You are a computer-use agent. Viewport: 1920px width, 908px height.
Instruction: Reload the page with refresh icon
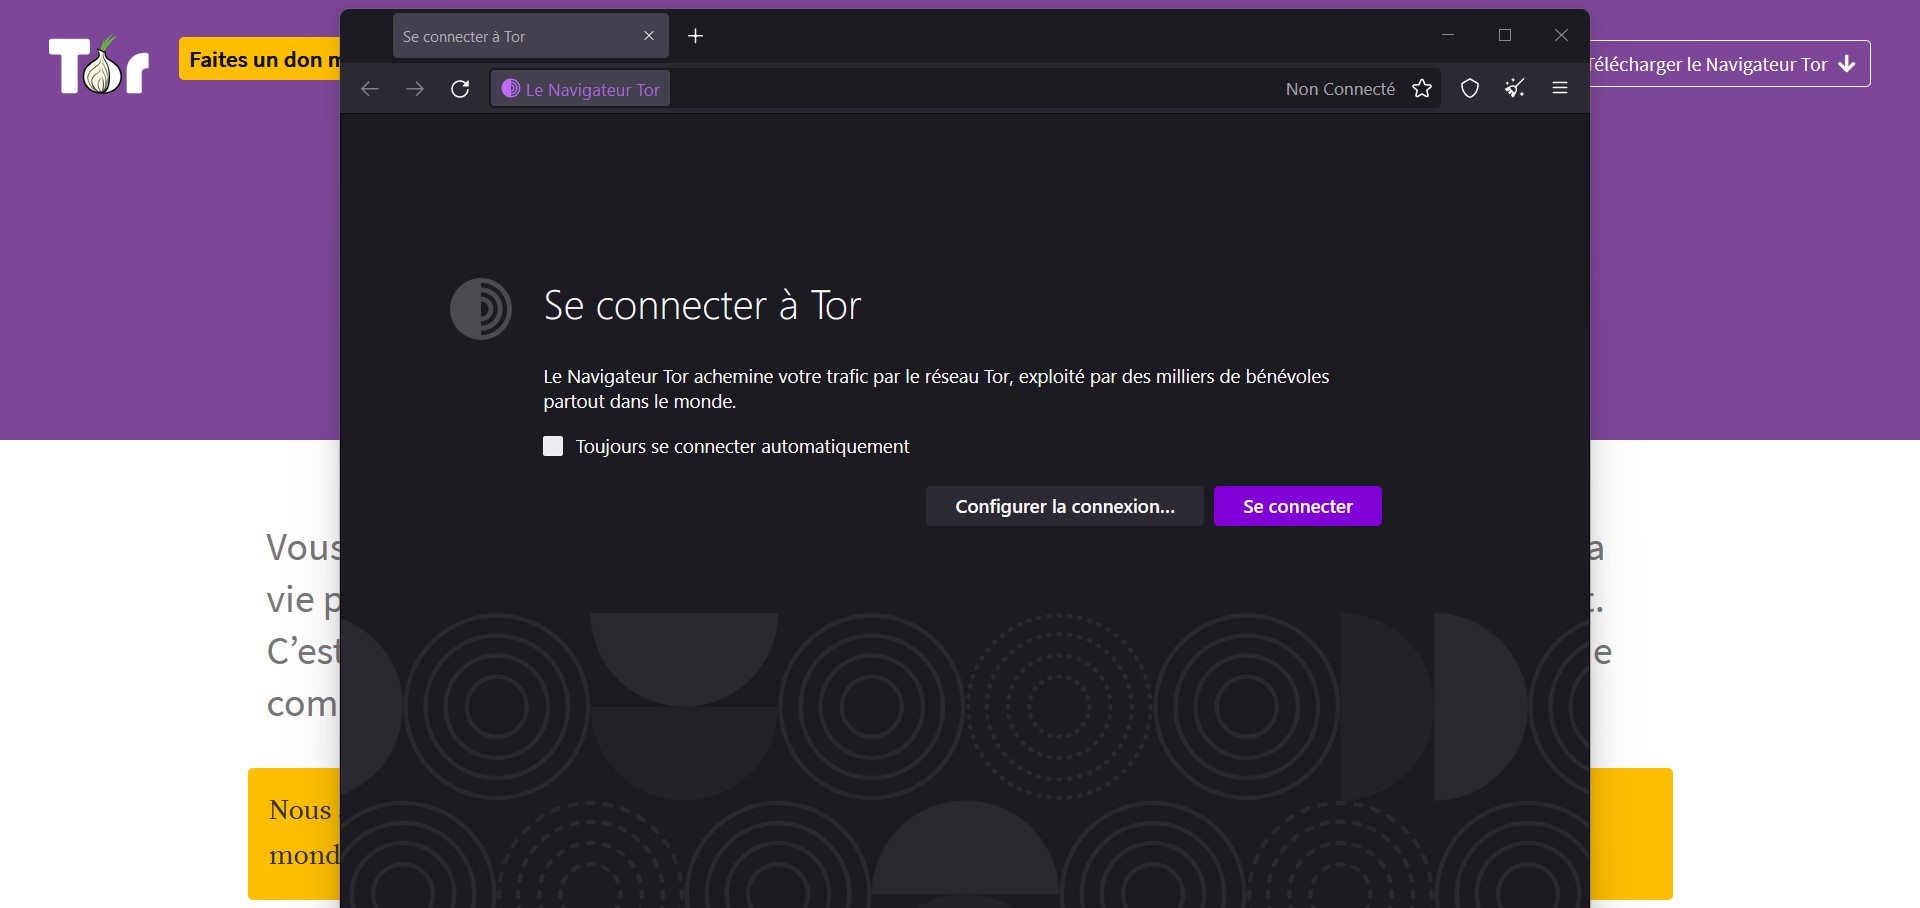coord(460,89)
